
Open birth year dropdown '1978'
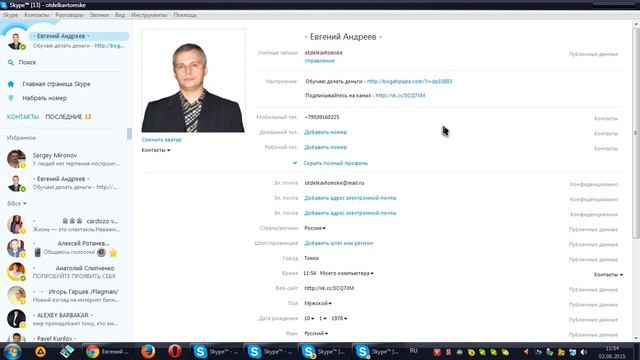339,318
